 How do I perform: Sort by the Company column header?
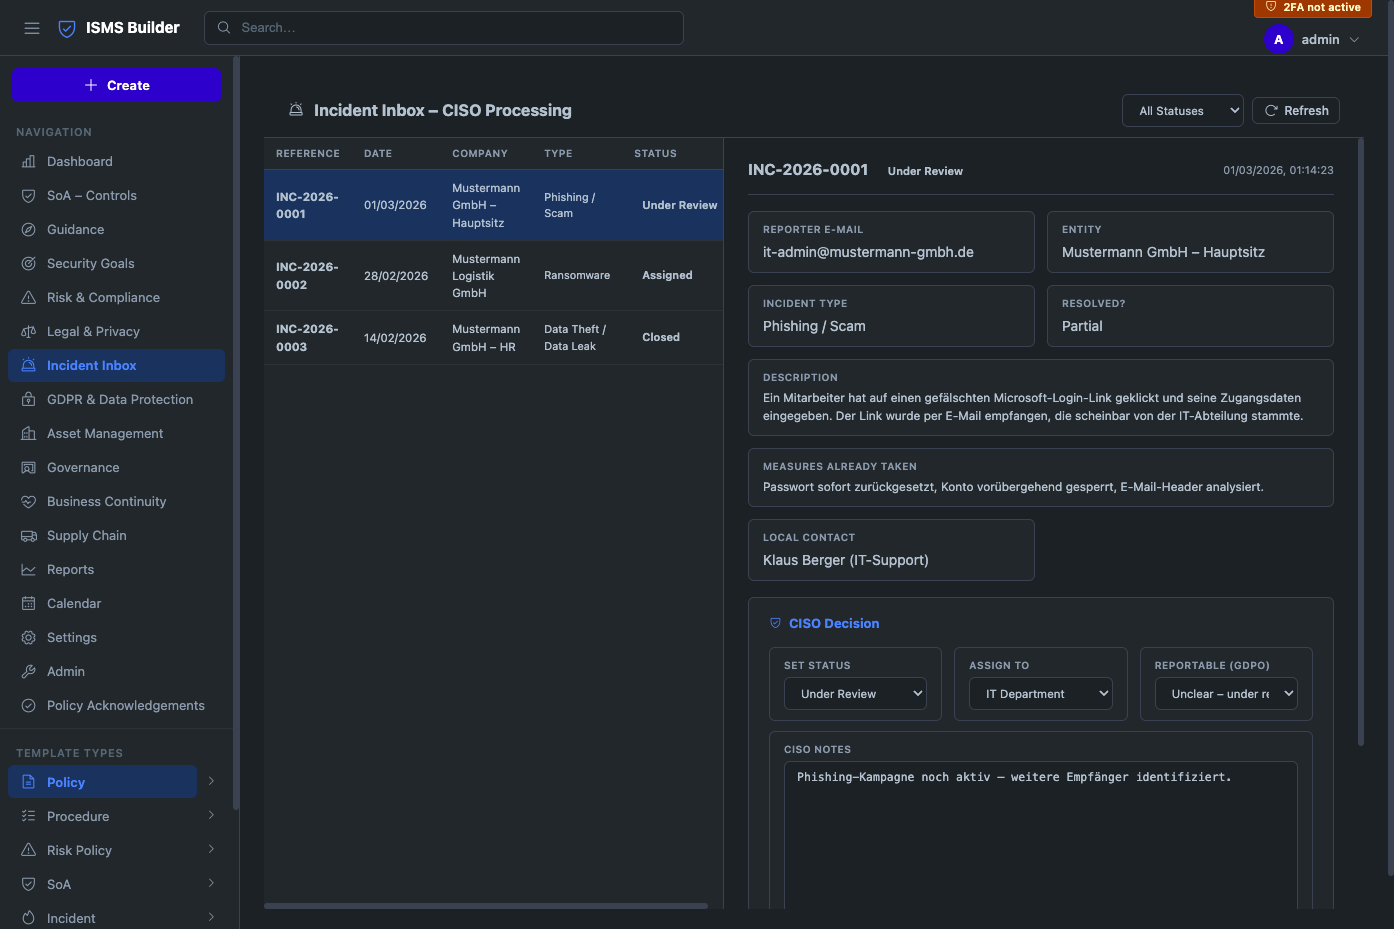(x=480, y=154)
